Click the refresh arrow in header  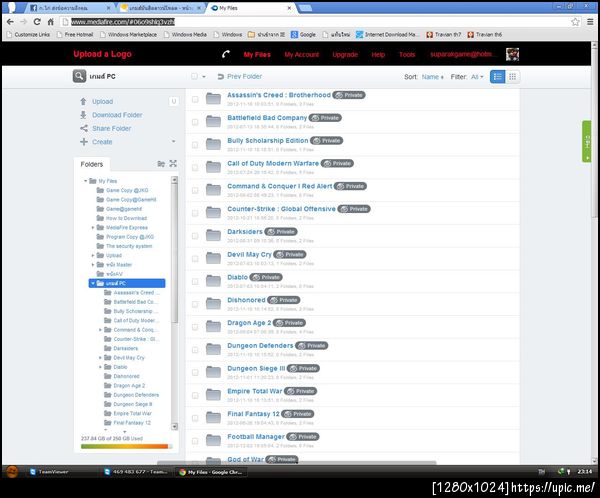(x=226, y=54)
